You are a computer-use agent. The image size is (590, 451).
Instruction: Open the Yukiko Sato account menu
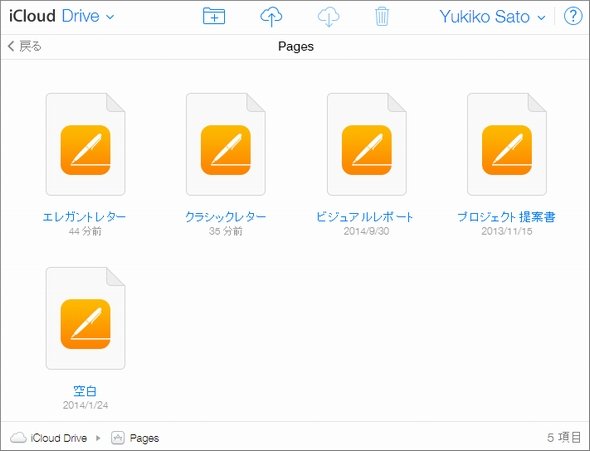(x=493, y=17)
